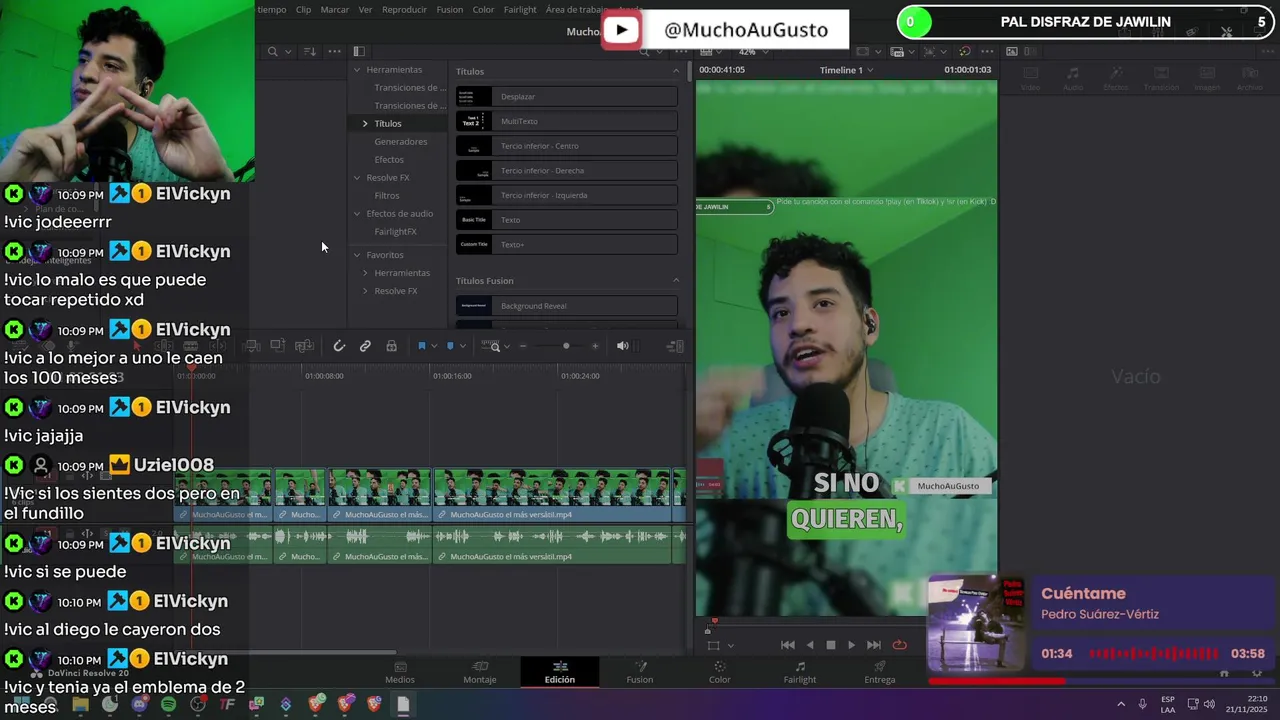
Task: Open the effects panel three-dot options
Action: [334, 51]
